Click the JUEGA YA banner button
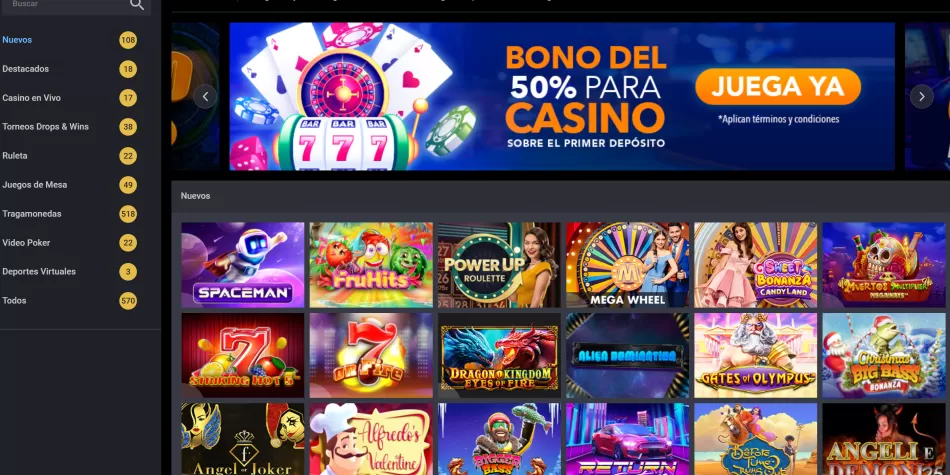The height and width of the screenshot is (475, 950). (778, 87)
